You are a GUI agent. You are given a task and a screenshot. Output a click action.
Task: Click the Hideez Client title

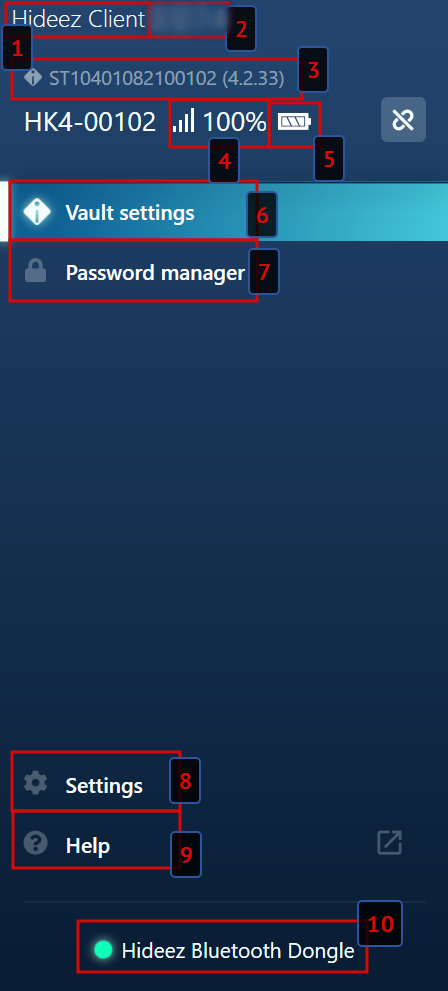[x=78, y=19]
